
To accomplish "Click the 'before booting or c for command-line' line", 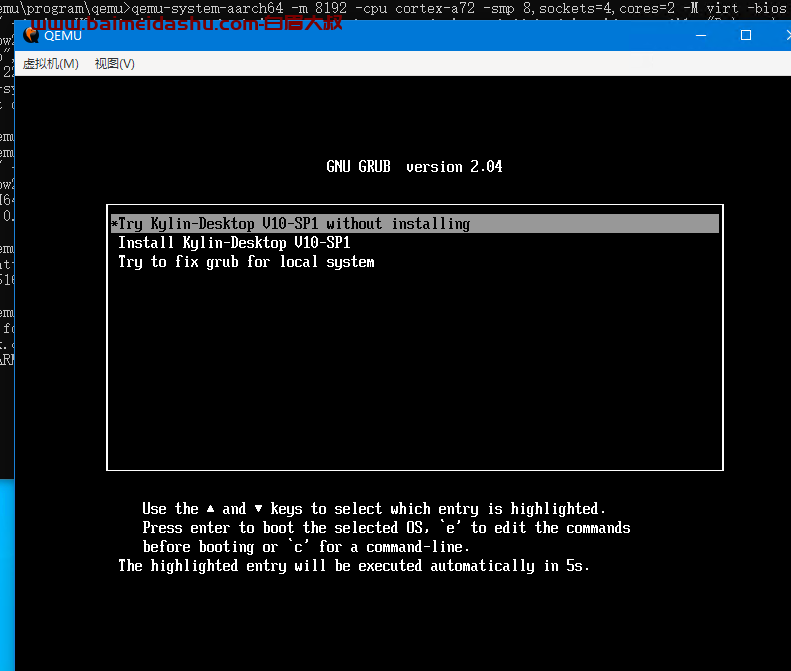I will pos(306,547).
